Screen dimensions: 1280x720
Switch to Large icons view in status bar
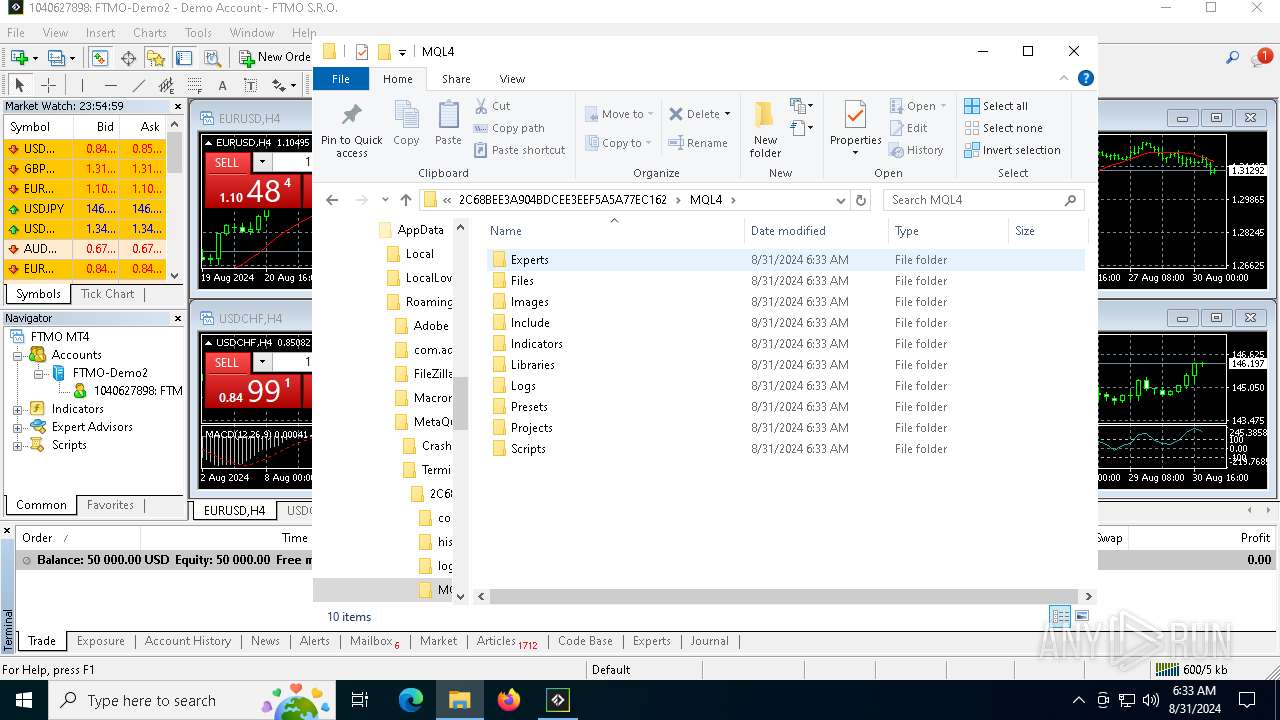coord(1082,616)
